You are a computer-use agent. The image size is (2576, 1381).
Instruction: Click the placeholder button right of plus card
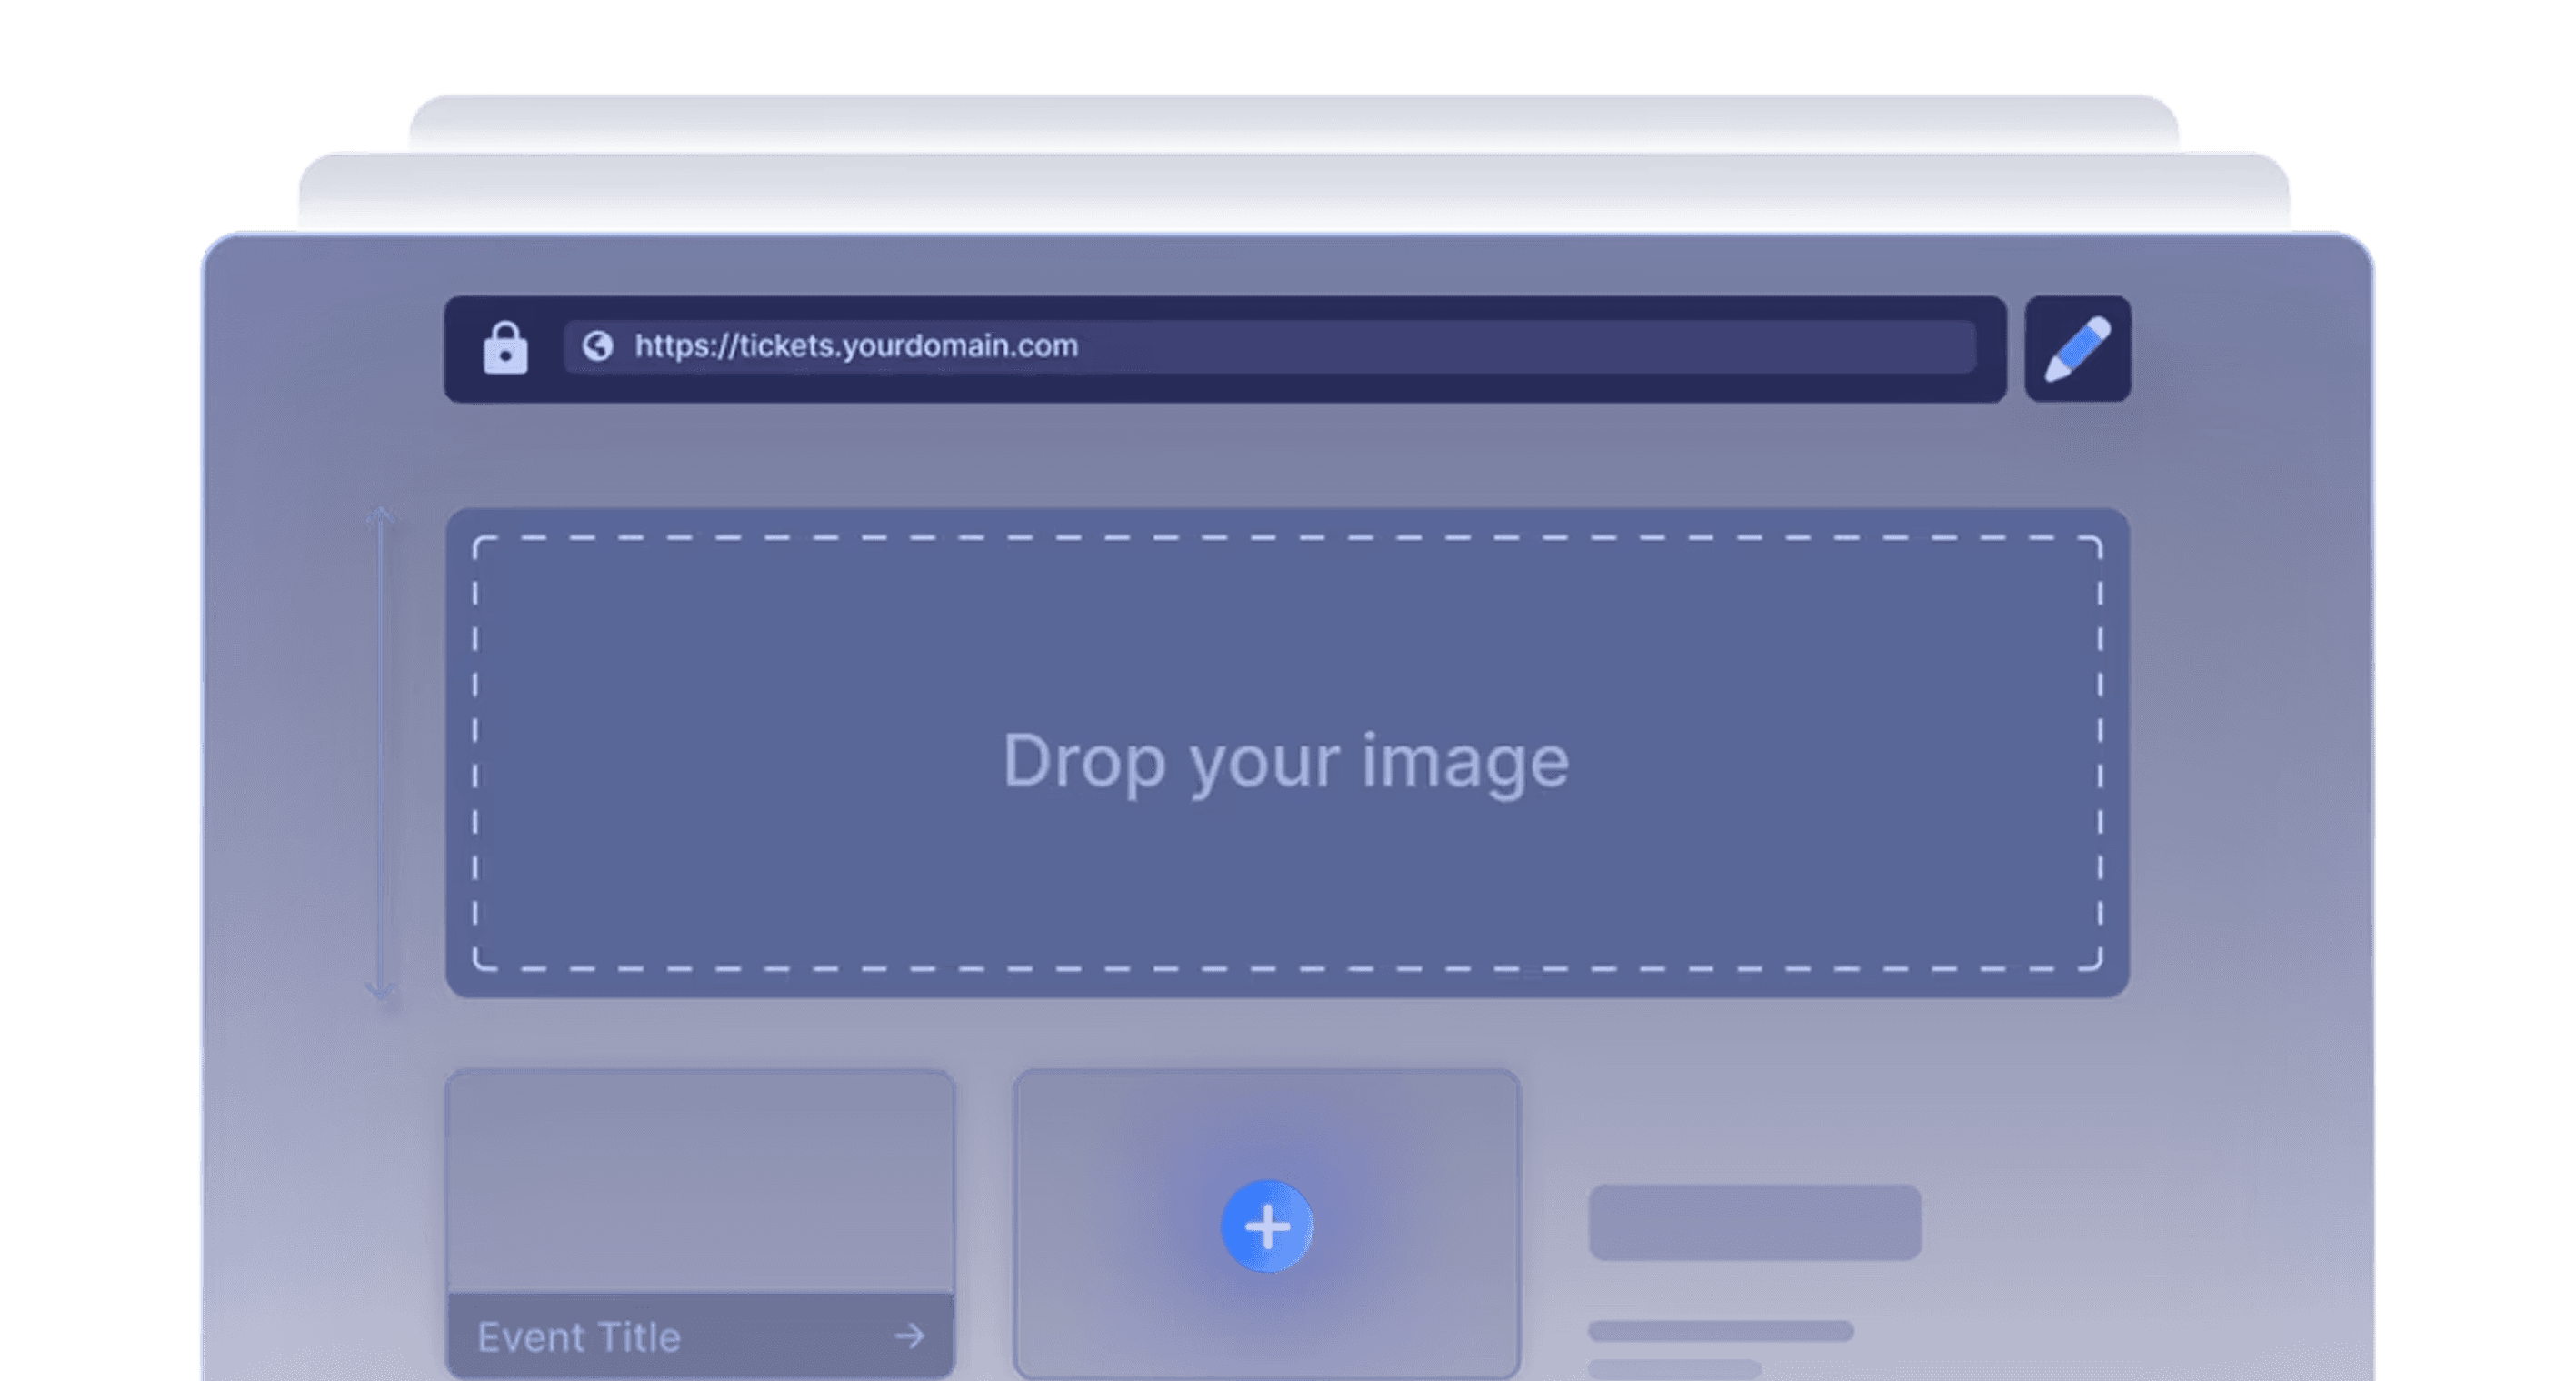click(x=1755, y=1222)
